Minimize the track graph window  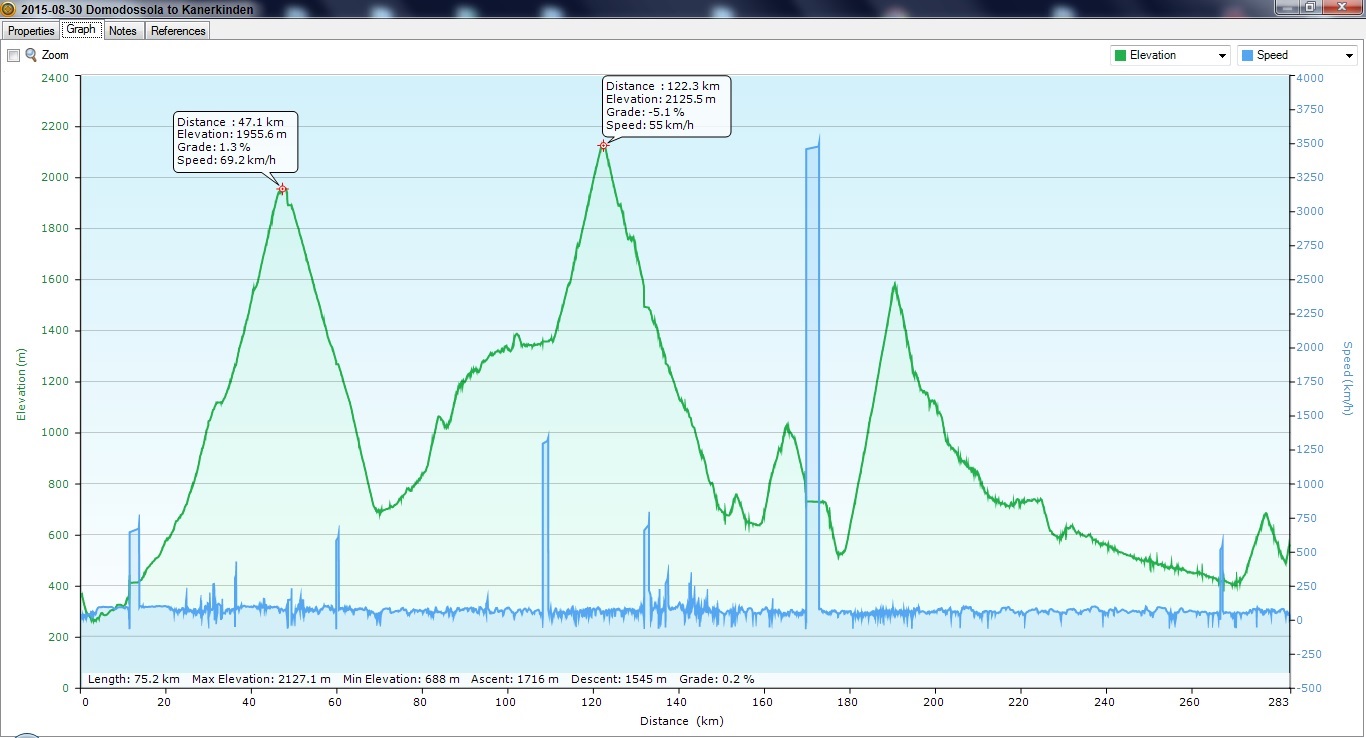click(1288, 7)
